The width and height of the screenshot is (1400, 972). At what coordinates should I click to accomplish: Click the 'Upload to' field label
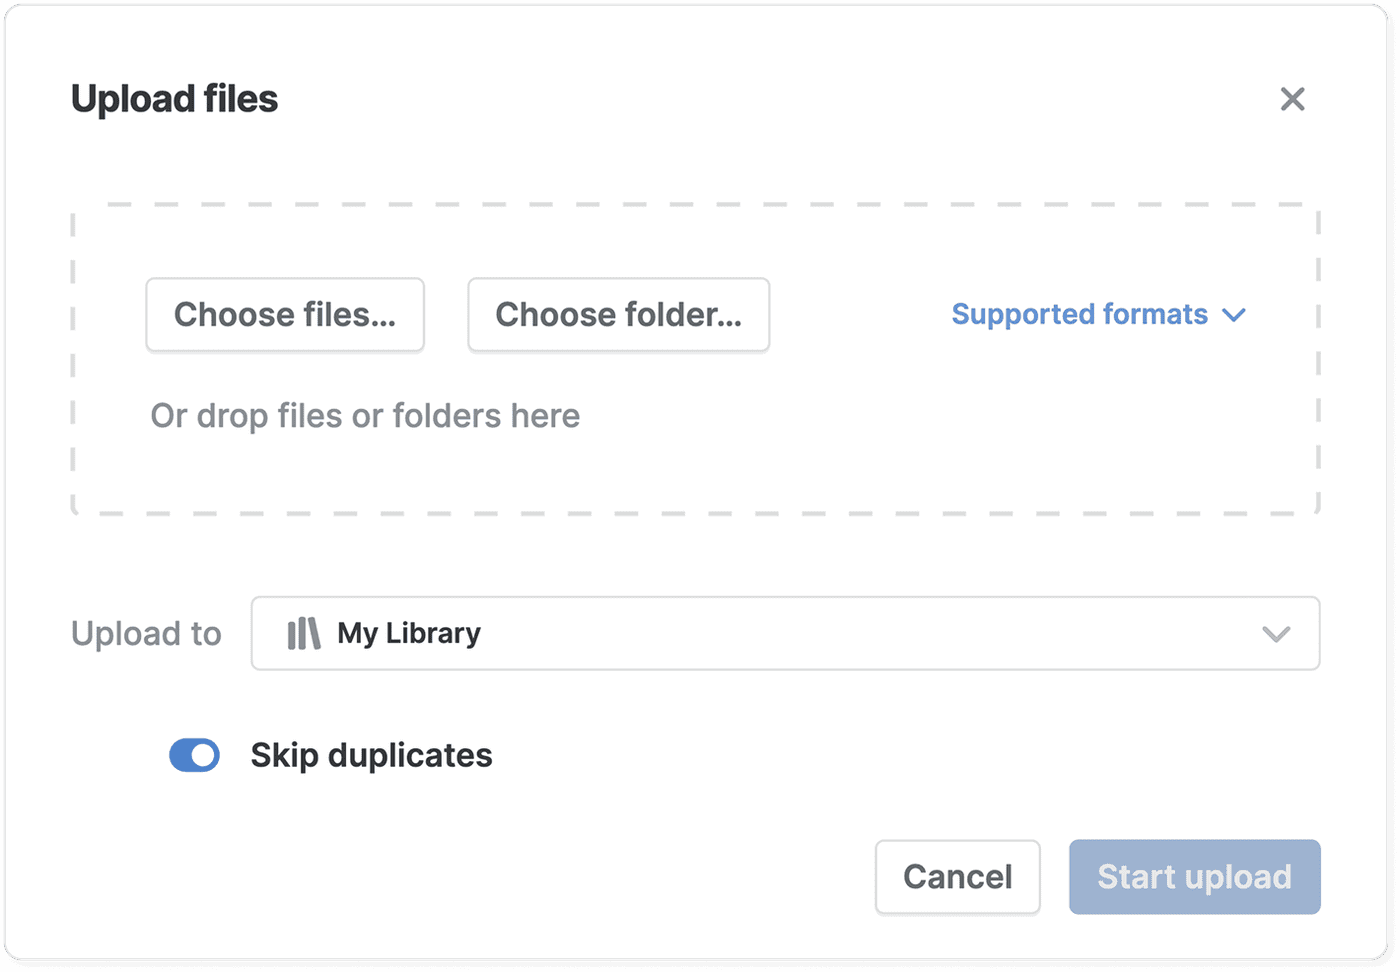tap(146, 634)
